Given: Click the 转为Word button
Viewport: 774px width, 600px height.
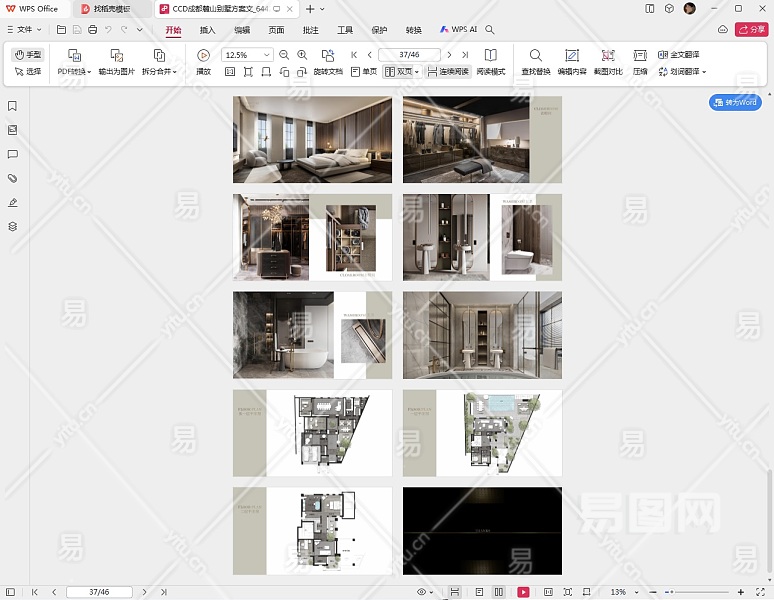Looking at the screenshot, I should (x=735, y=102).
